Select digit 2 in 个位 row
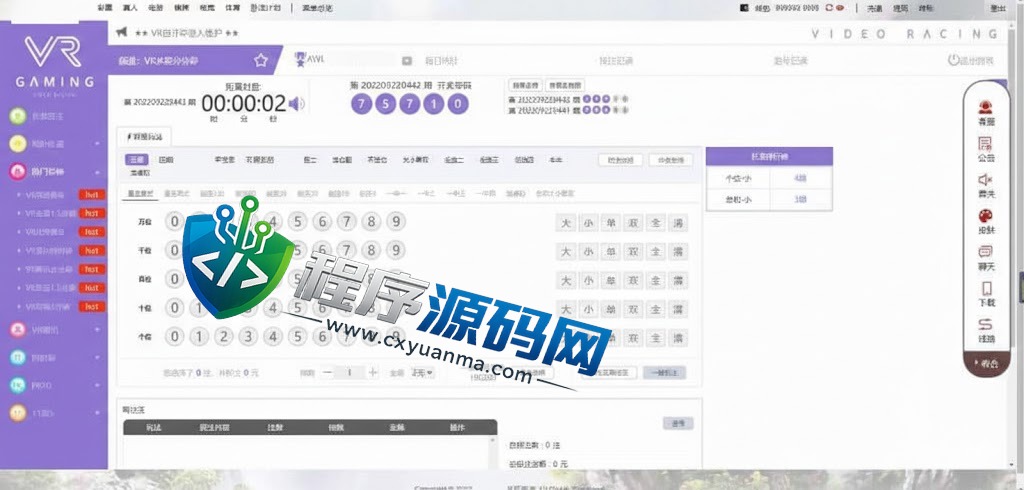 coord(223,336)
